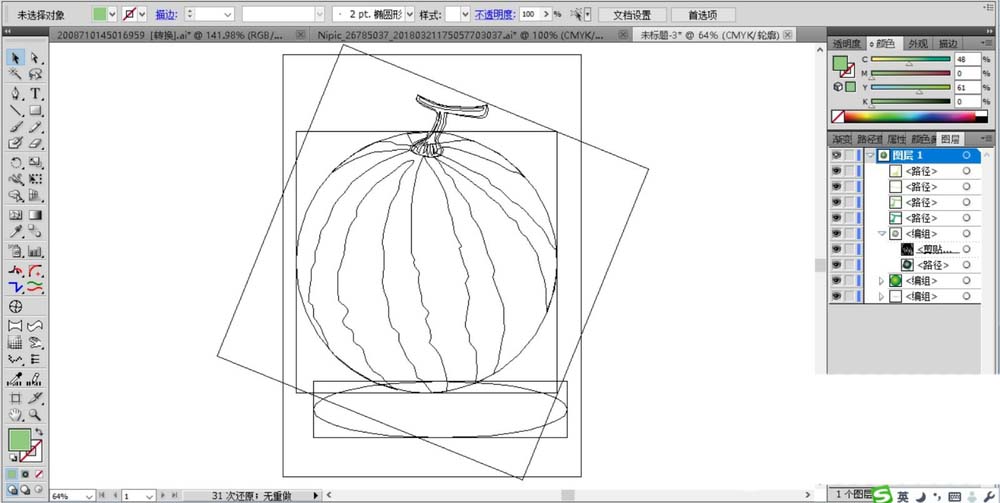The image size is (1000, 503).
Task: Click the target circle of 图层 1
Action: point(967,155)
